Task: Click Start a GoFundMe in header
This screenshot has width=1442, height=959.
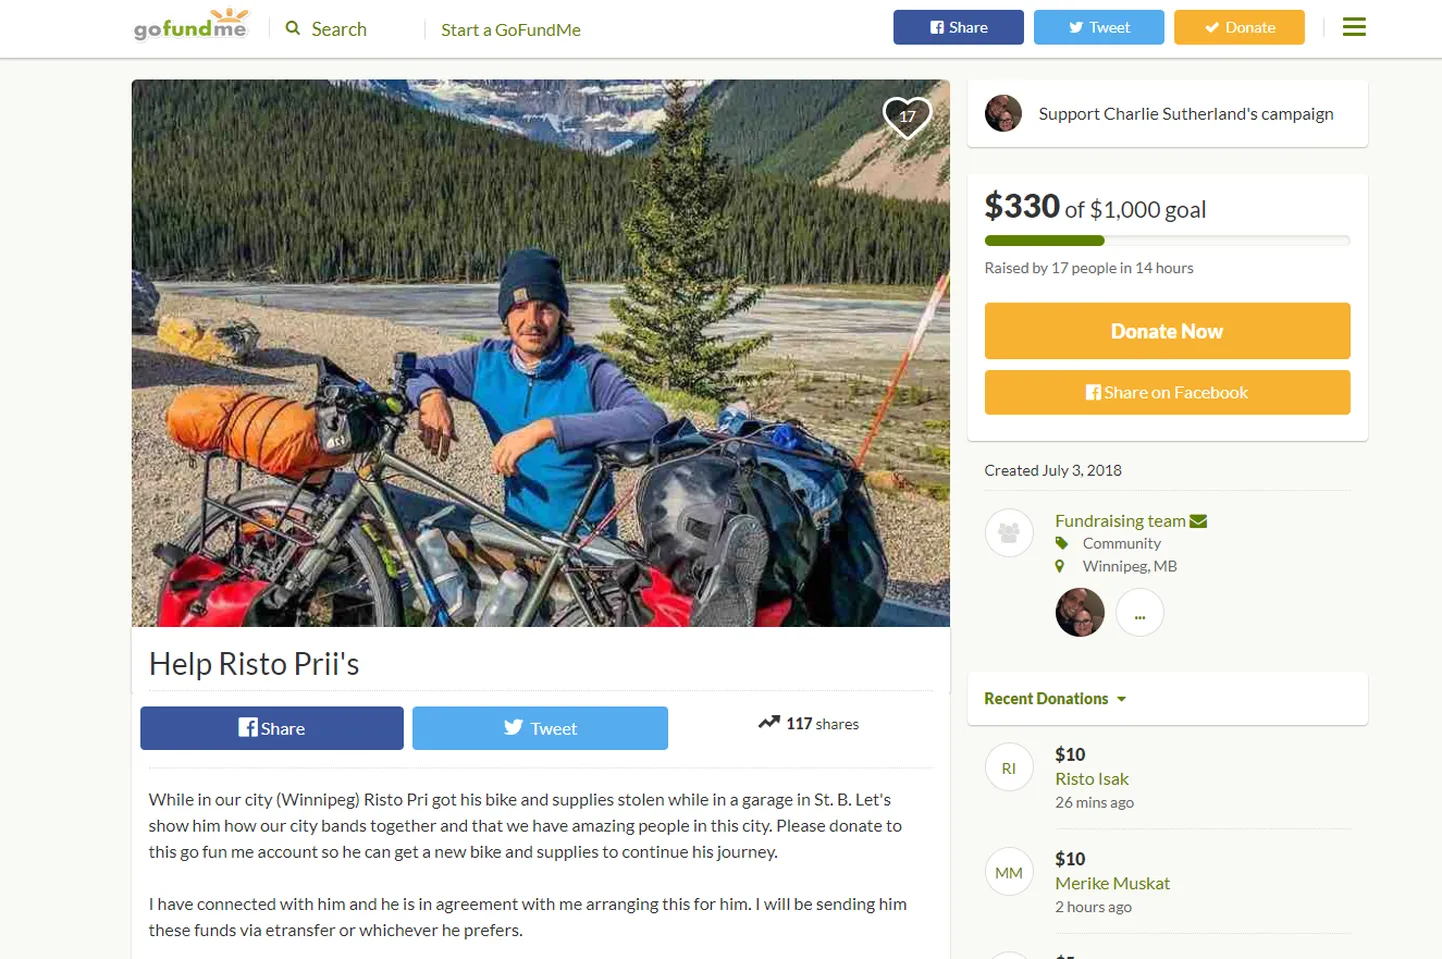Action: tap(511, 30)
